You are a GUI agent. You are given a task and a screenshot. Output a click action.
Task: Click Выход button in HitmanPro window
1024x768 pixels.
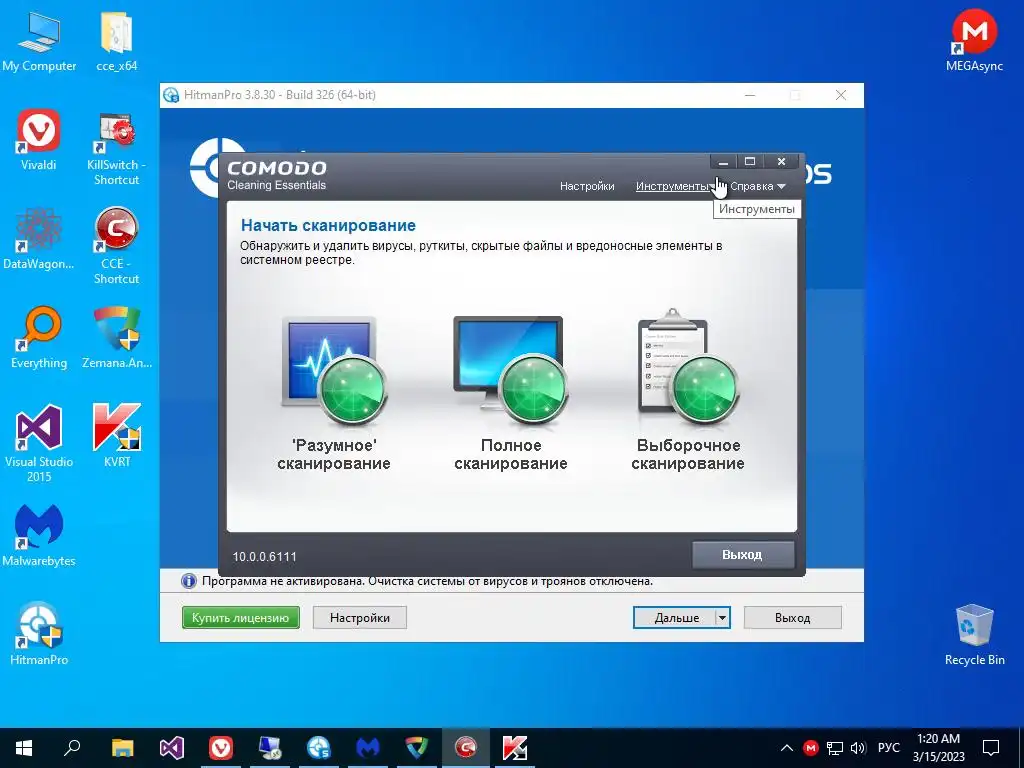pos(793,618)
